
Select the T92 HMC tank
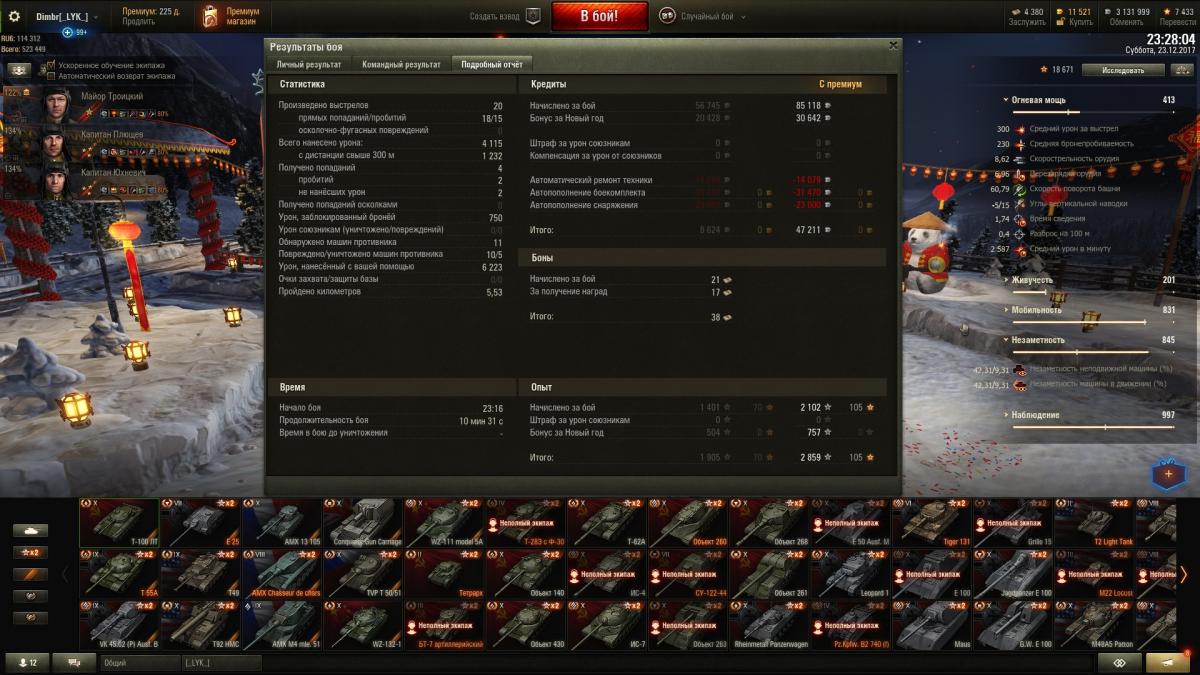coord(200,625)
